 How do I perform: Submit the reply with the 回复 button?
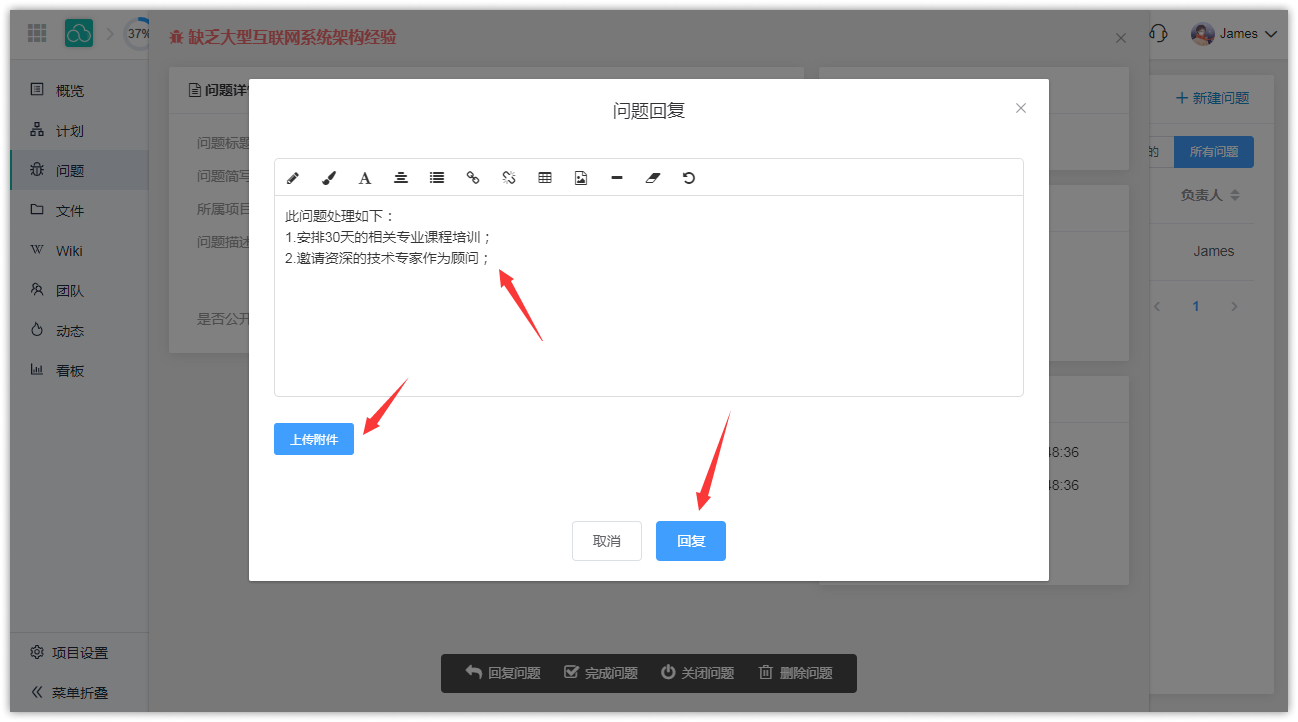point(691,541)
